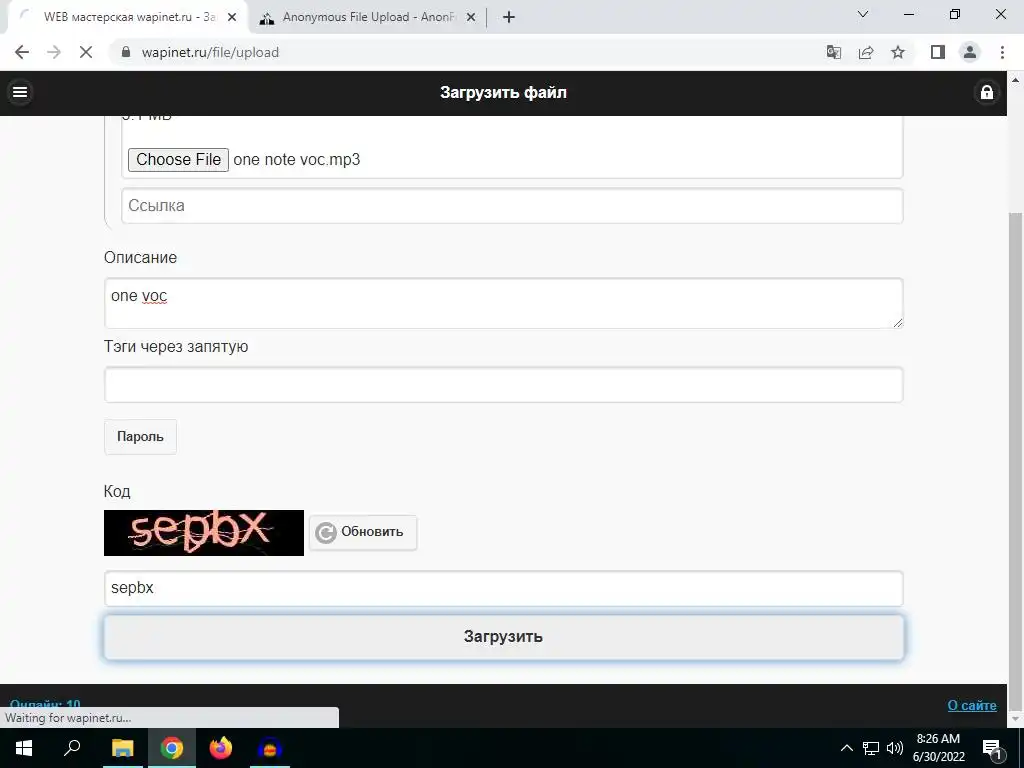1024x768 pixels.
Task: Open the tab search chevron
Action: click(x=863, y=14)
